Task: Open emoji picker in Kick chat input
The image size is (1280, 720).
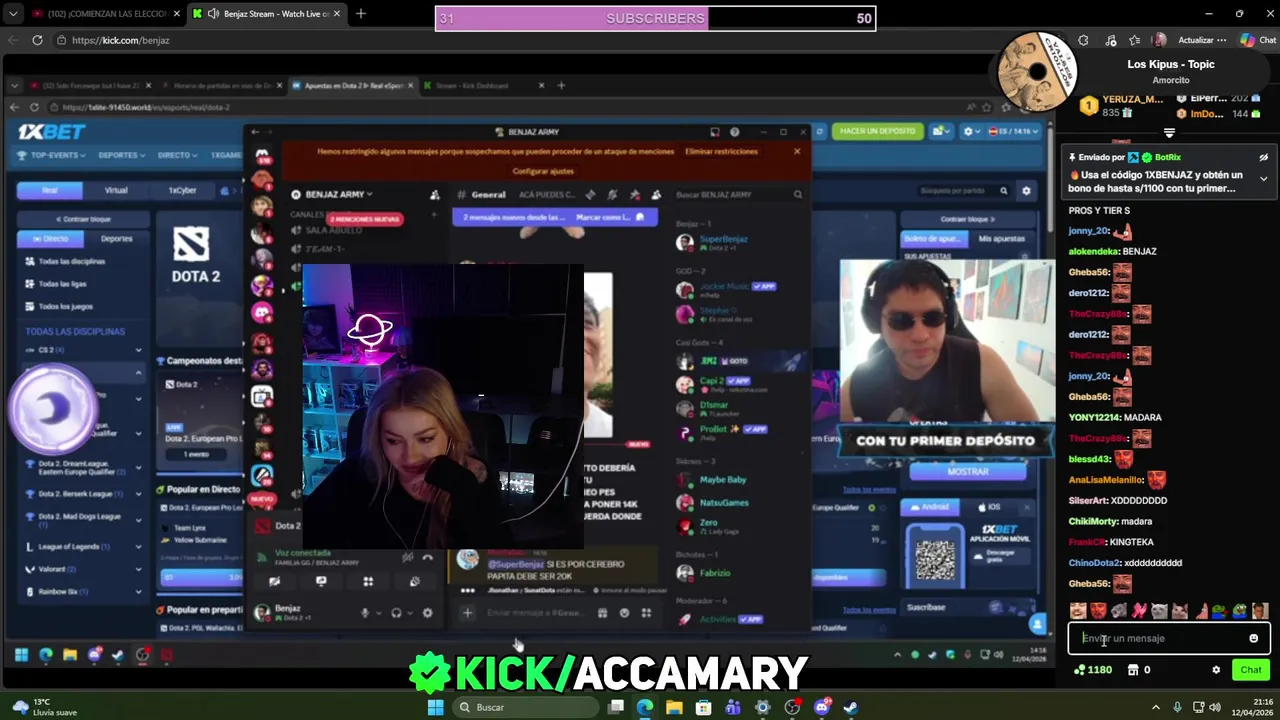Action: pyautogui.click(x=1253, y=638)
